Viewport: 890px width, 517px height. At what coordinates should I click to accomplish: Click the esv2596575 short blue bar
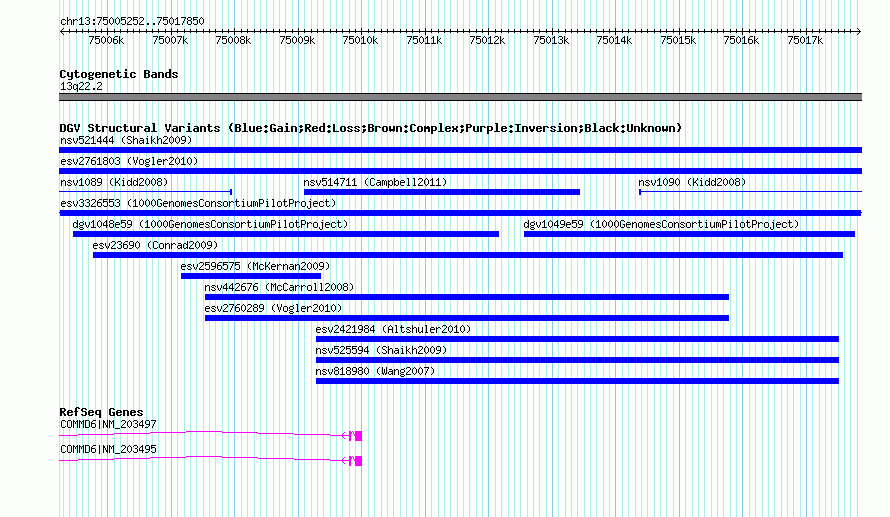pos(251,276)
